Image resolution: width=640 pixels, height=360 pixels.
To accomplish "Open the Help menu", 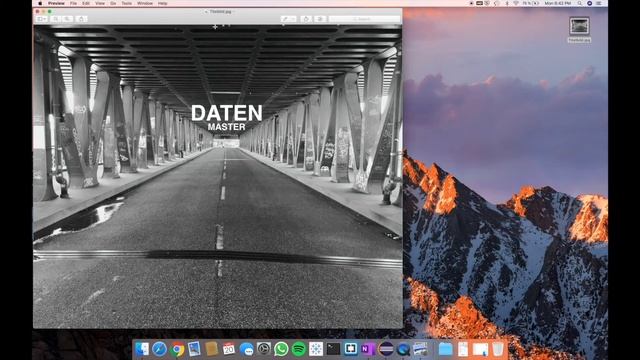I will coord(162,3).
